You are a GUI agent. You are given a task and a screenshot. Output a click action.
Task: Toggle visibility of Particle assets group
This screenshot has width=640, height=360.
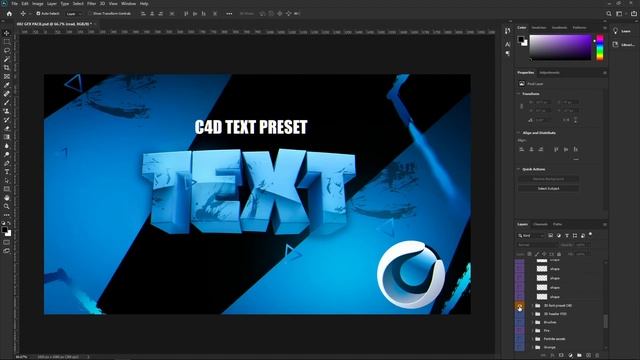coord(519,339)
